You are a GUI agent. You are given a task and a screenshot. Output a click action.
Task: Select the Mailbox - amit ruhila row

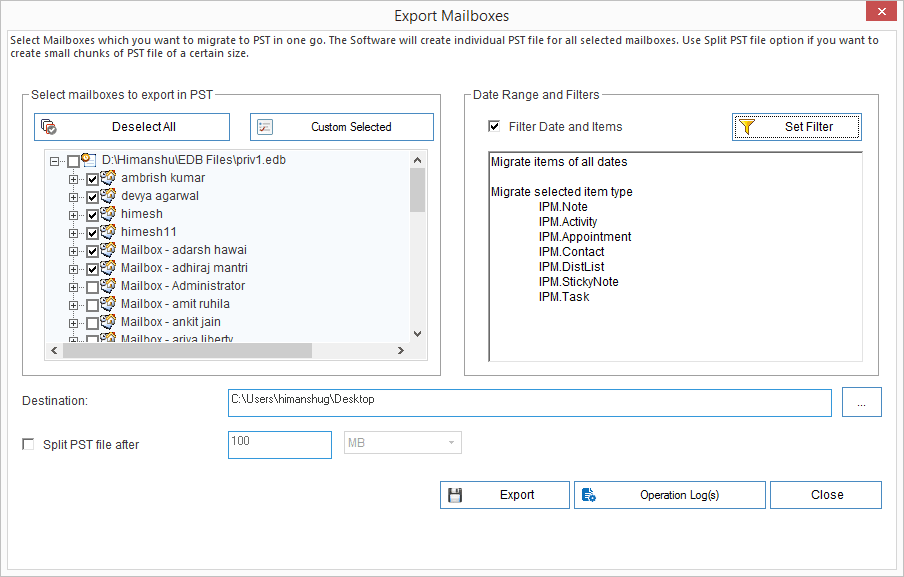click(175, 304)
